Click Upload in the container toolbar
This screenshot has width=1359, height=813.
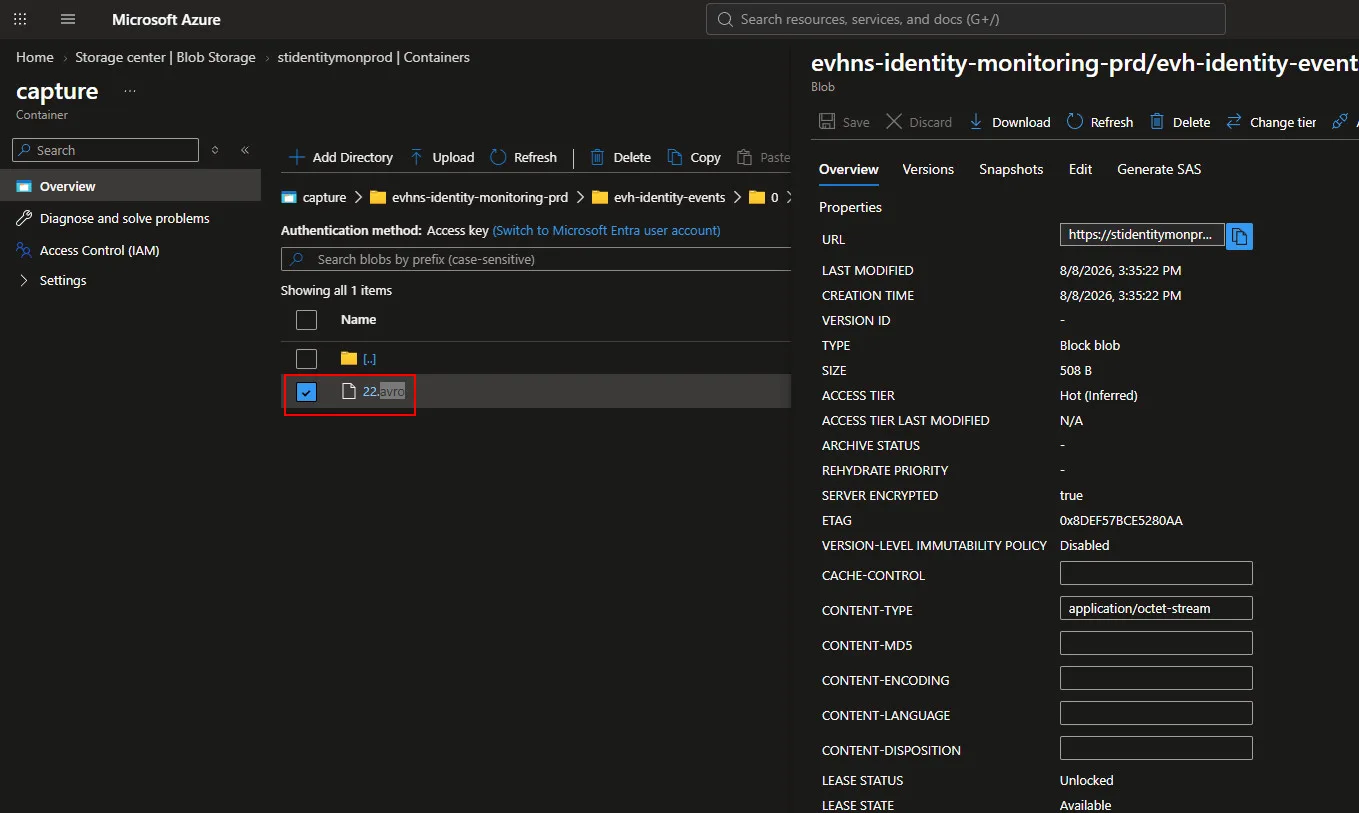(442, 157)
